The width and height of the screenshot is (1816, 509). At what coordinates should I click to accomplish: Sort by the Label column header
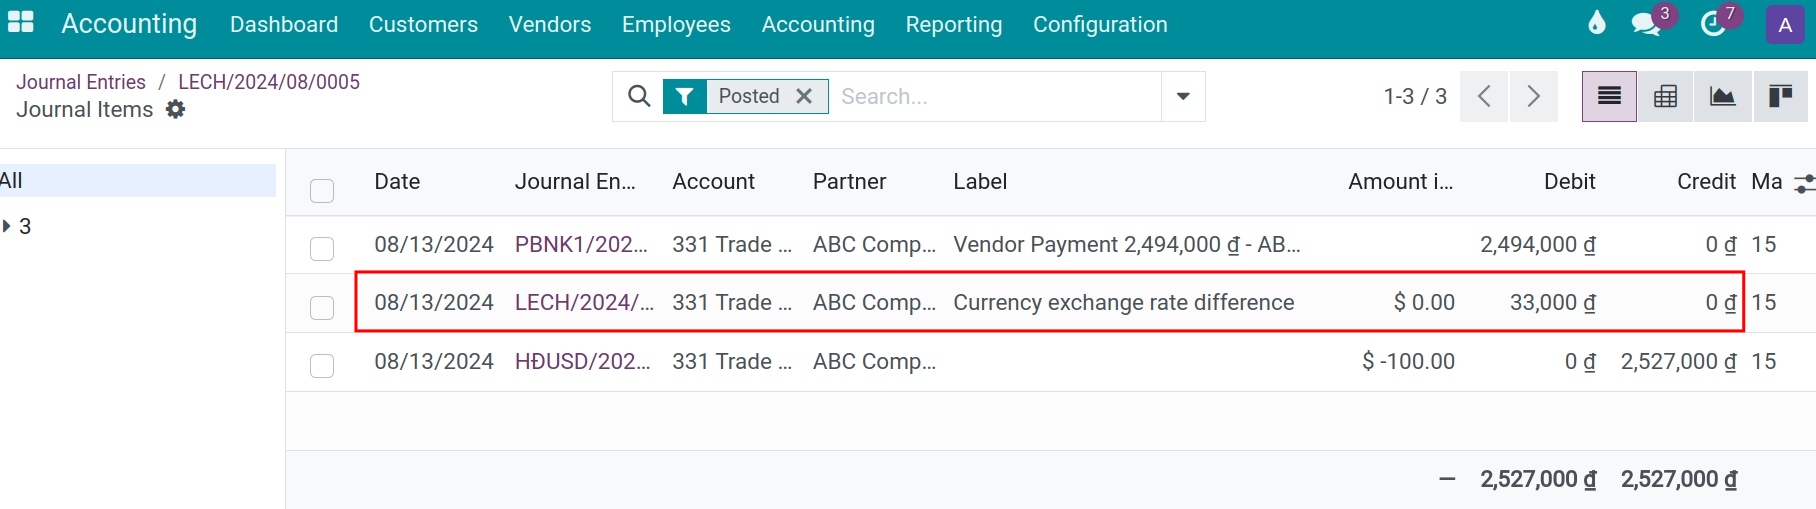980,181
